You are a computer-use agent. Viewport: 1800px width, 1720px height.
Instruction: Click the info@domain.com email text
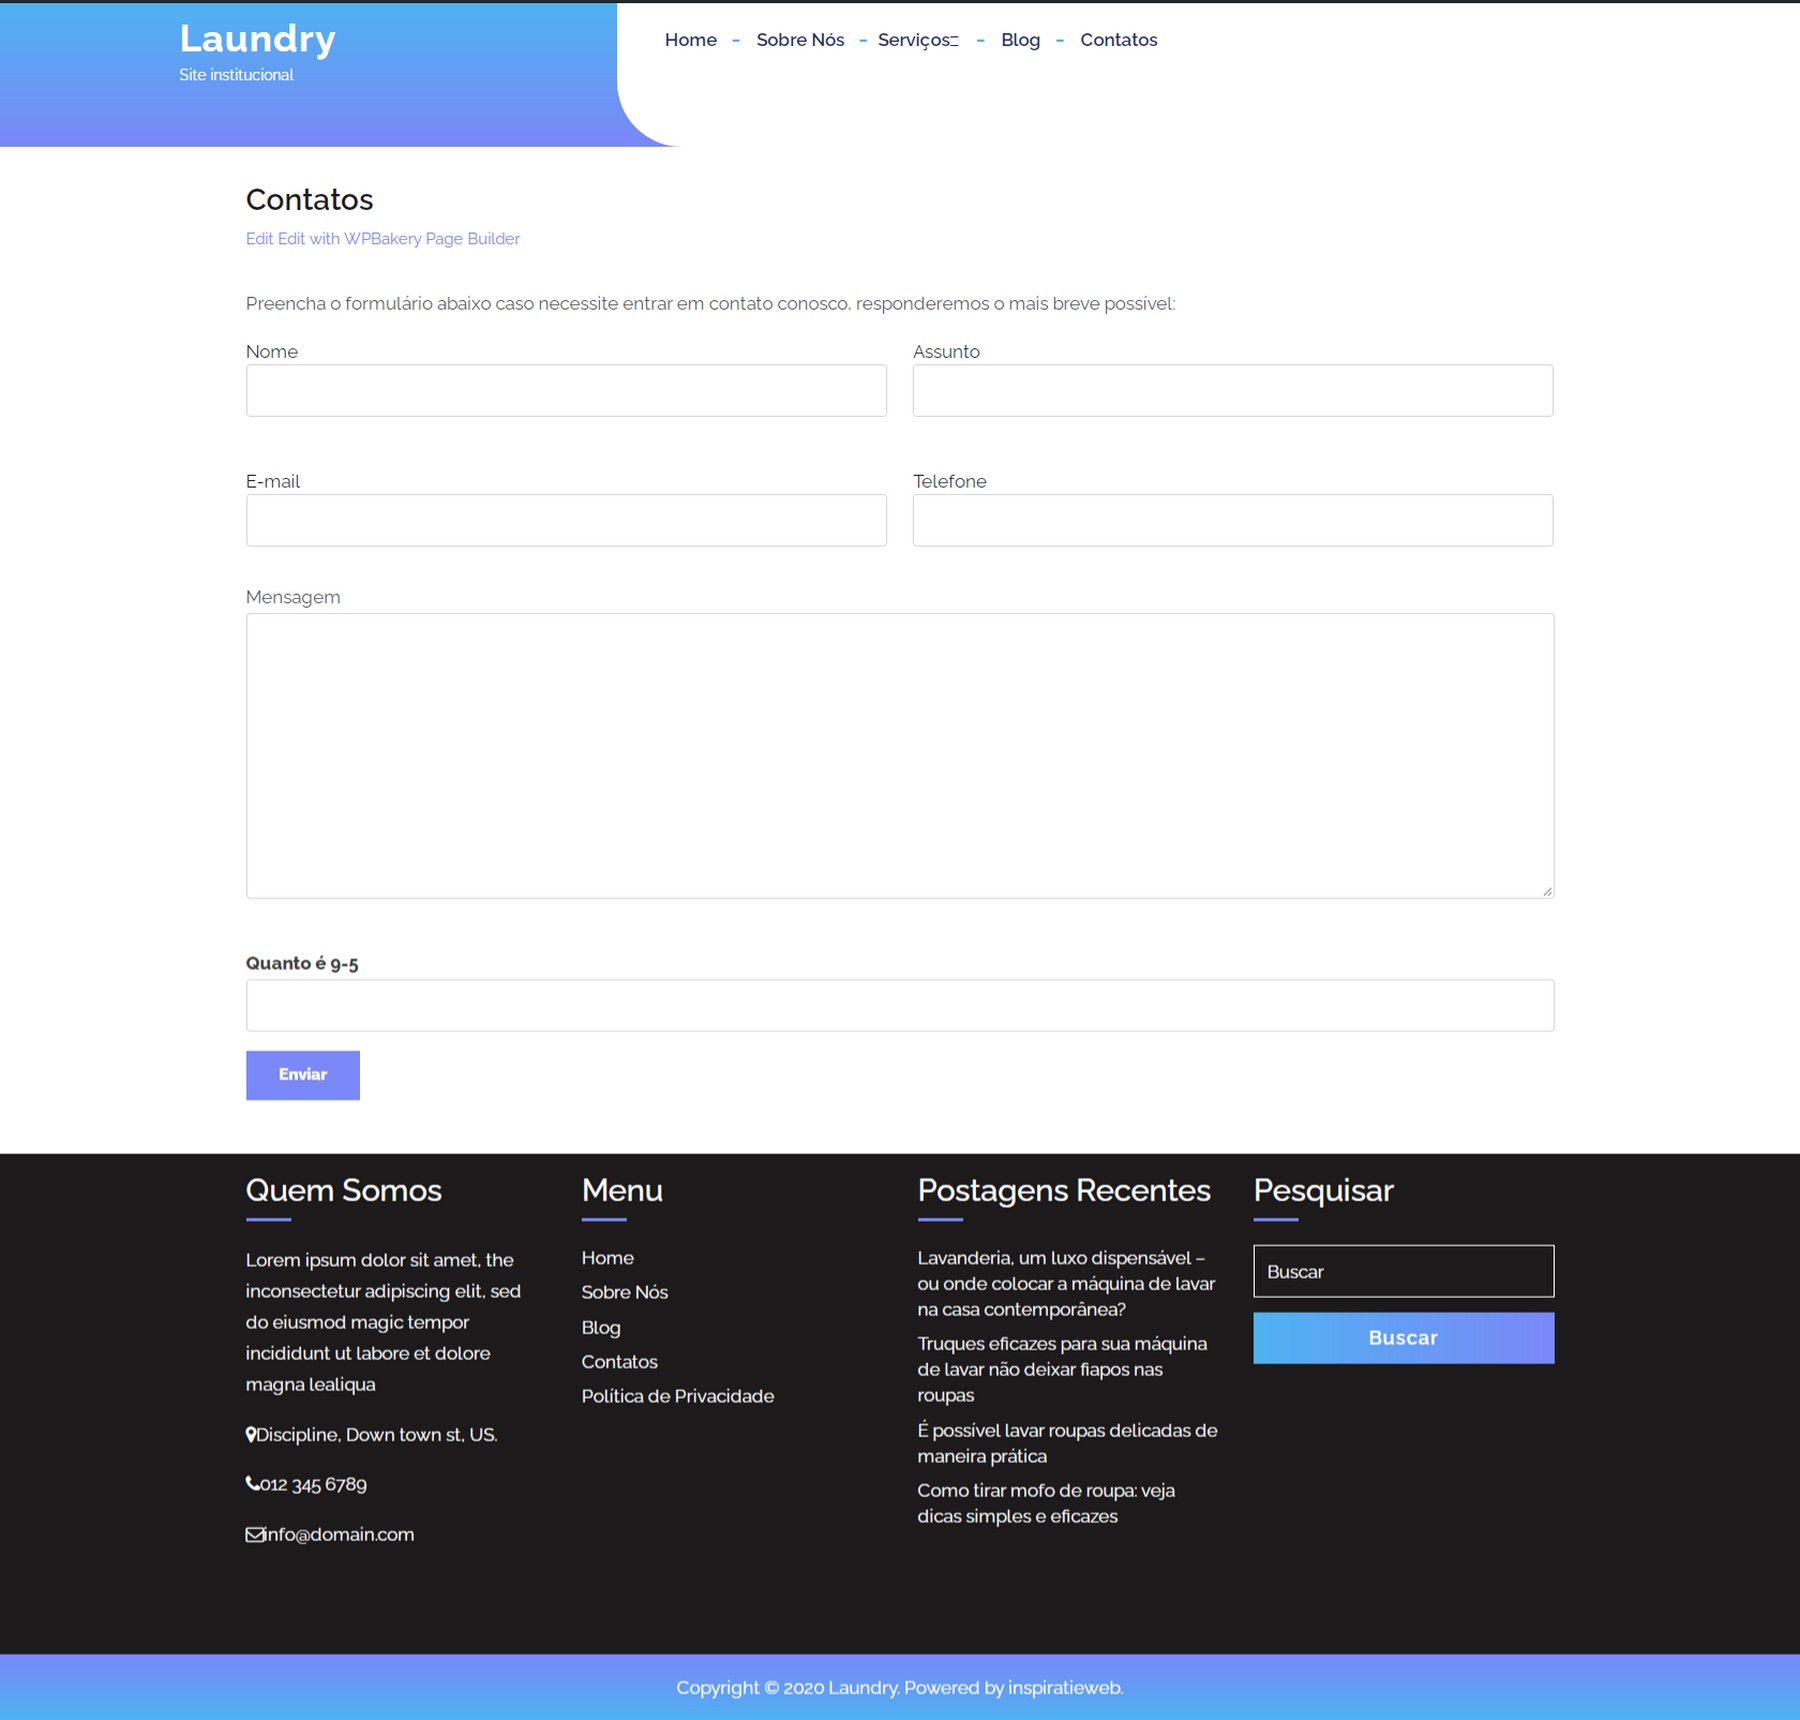coord(340,1534)
